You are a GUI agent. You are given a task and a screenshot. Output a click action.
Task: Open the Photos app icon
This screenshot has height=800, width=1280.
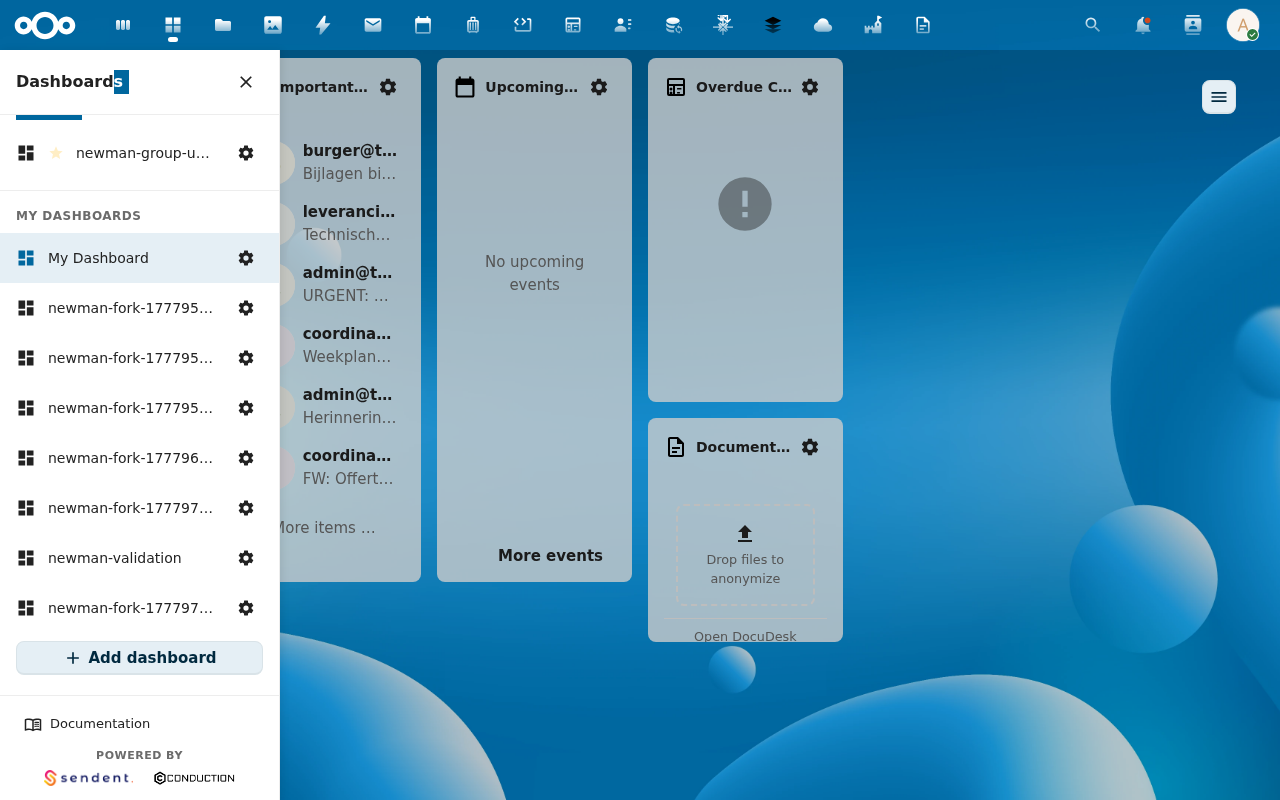pos(273,25)
